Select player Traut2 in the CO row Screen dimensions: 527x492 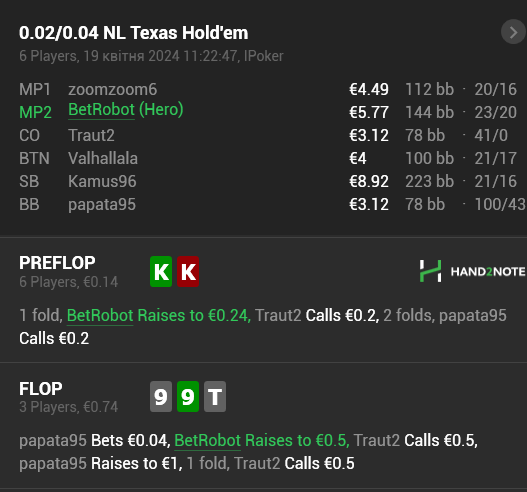coord(91,135)
